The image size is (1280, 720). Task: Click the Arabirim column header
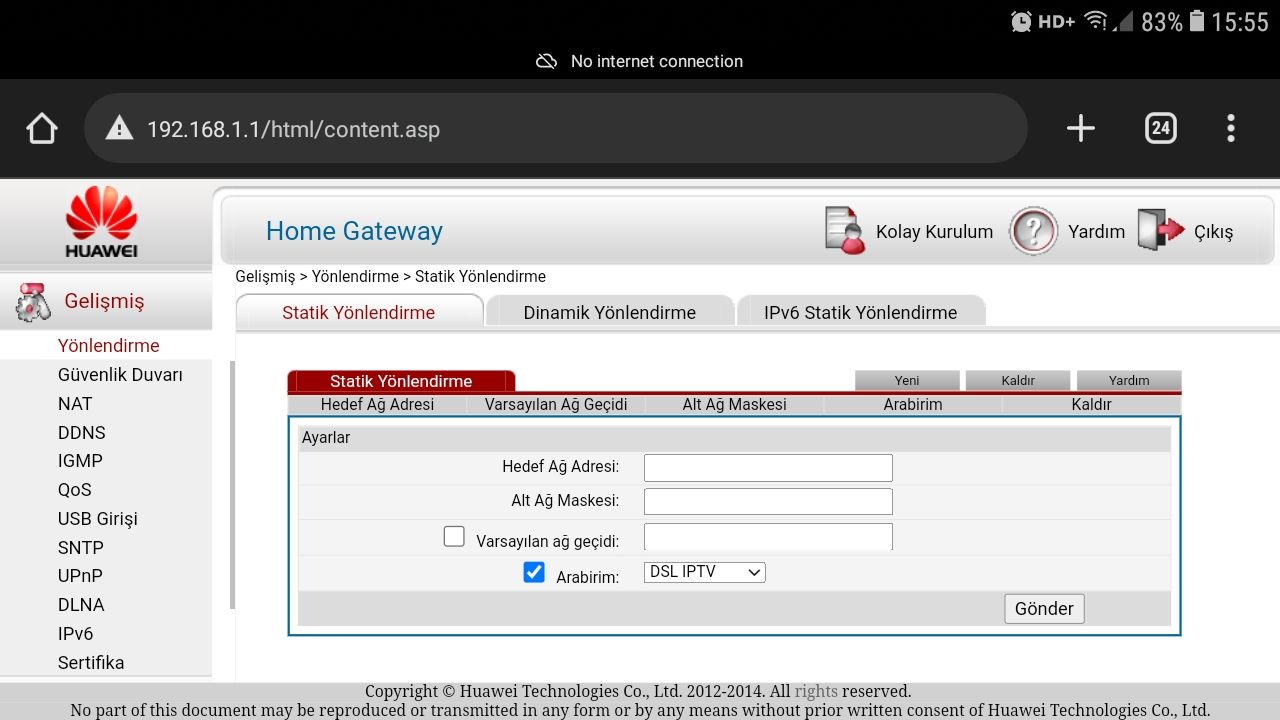913,404
